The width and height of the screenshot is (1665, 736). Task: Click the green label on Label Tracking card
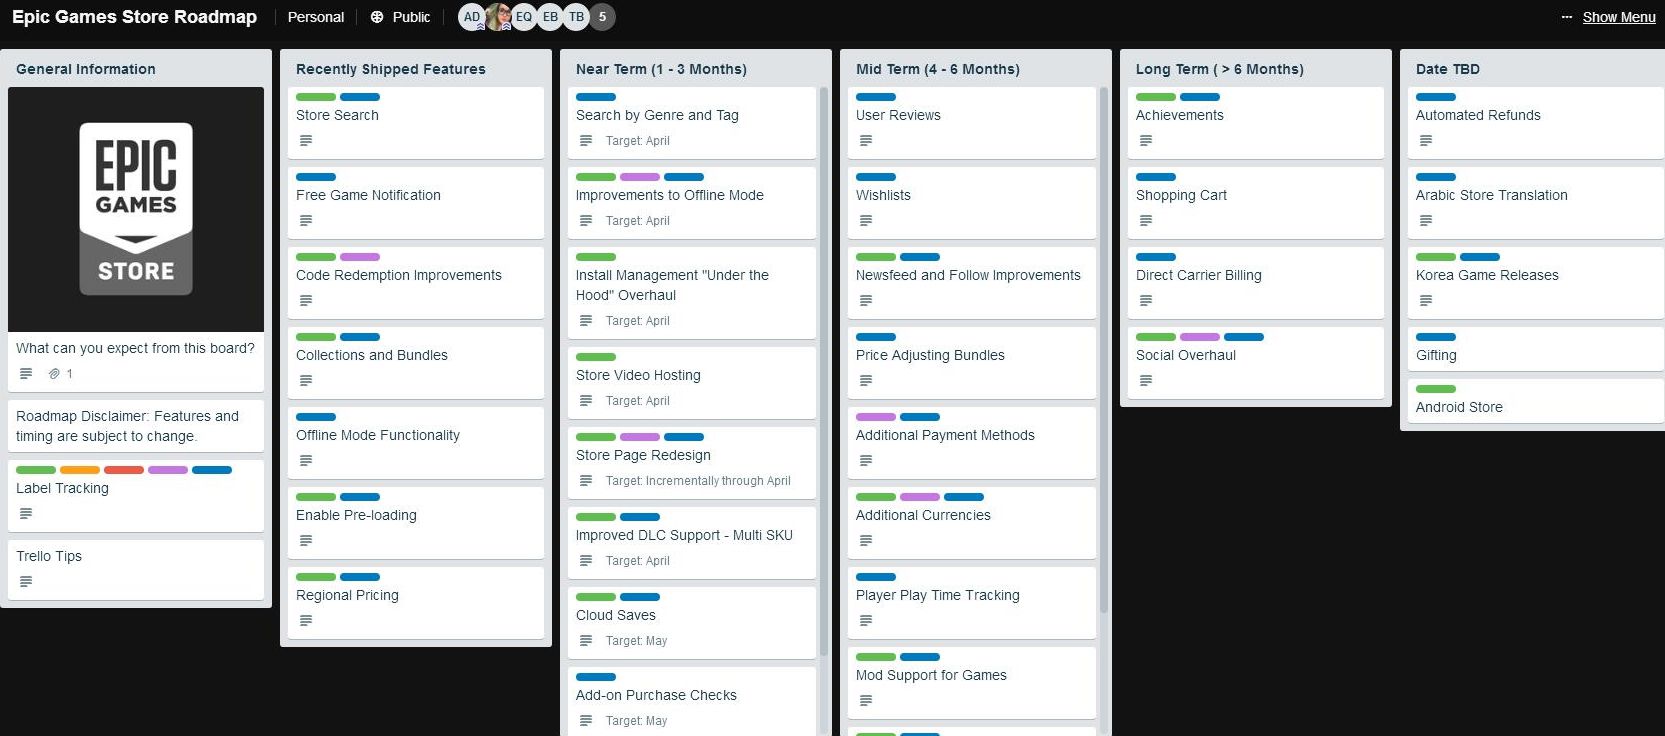pos(36,470)
